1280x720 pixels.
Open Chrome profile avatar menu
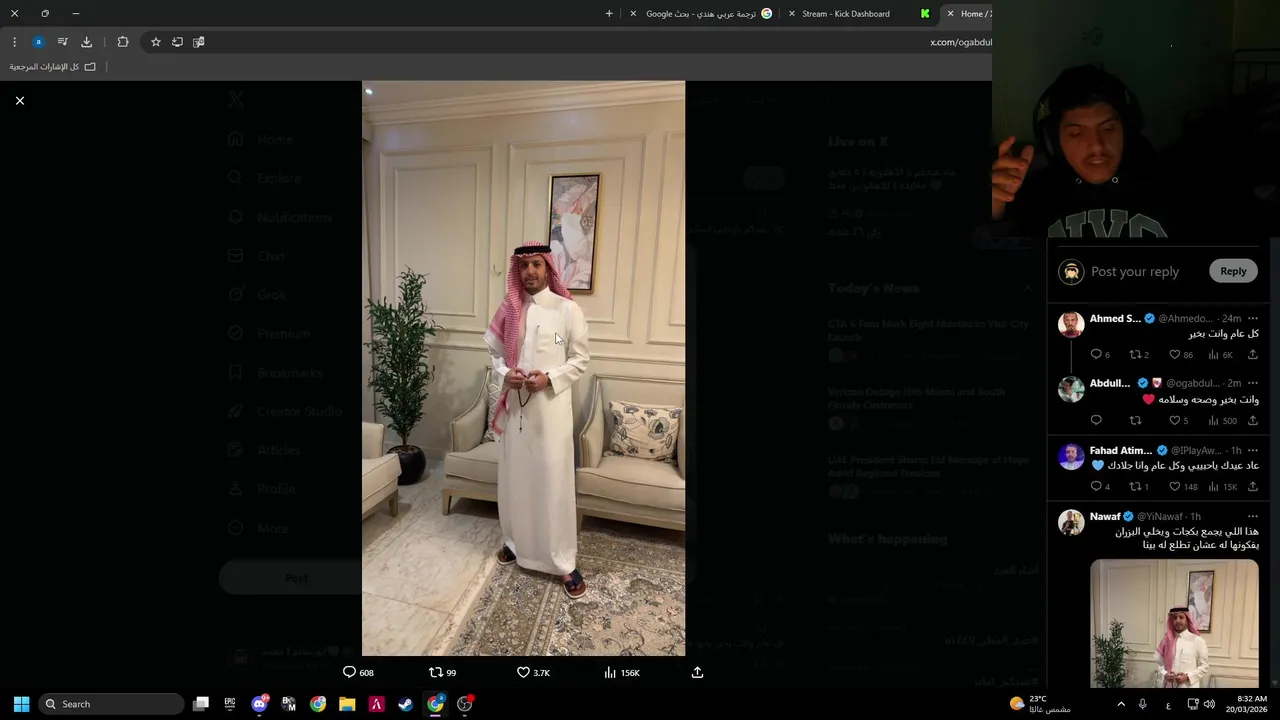(38, 42)
